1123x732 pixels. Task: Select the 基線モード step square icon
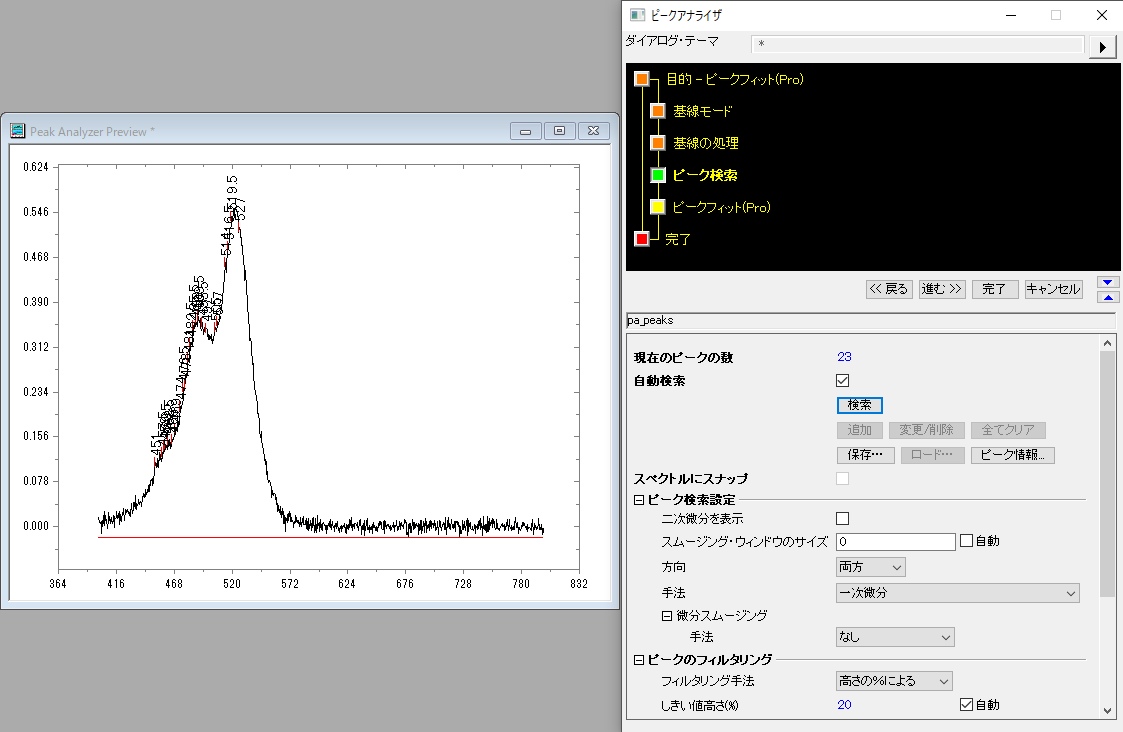pyautogui.click(x=658, y=111)
